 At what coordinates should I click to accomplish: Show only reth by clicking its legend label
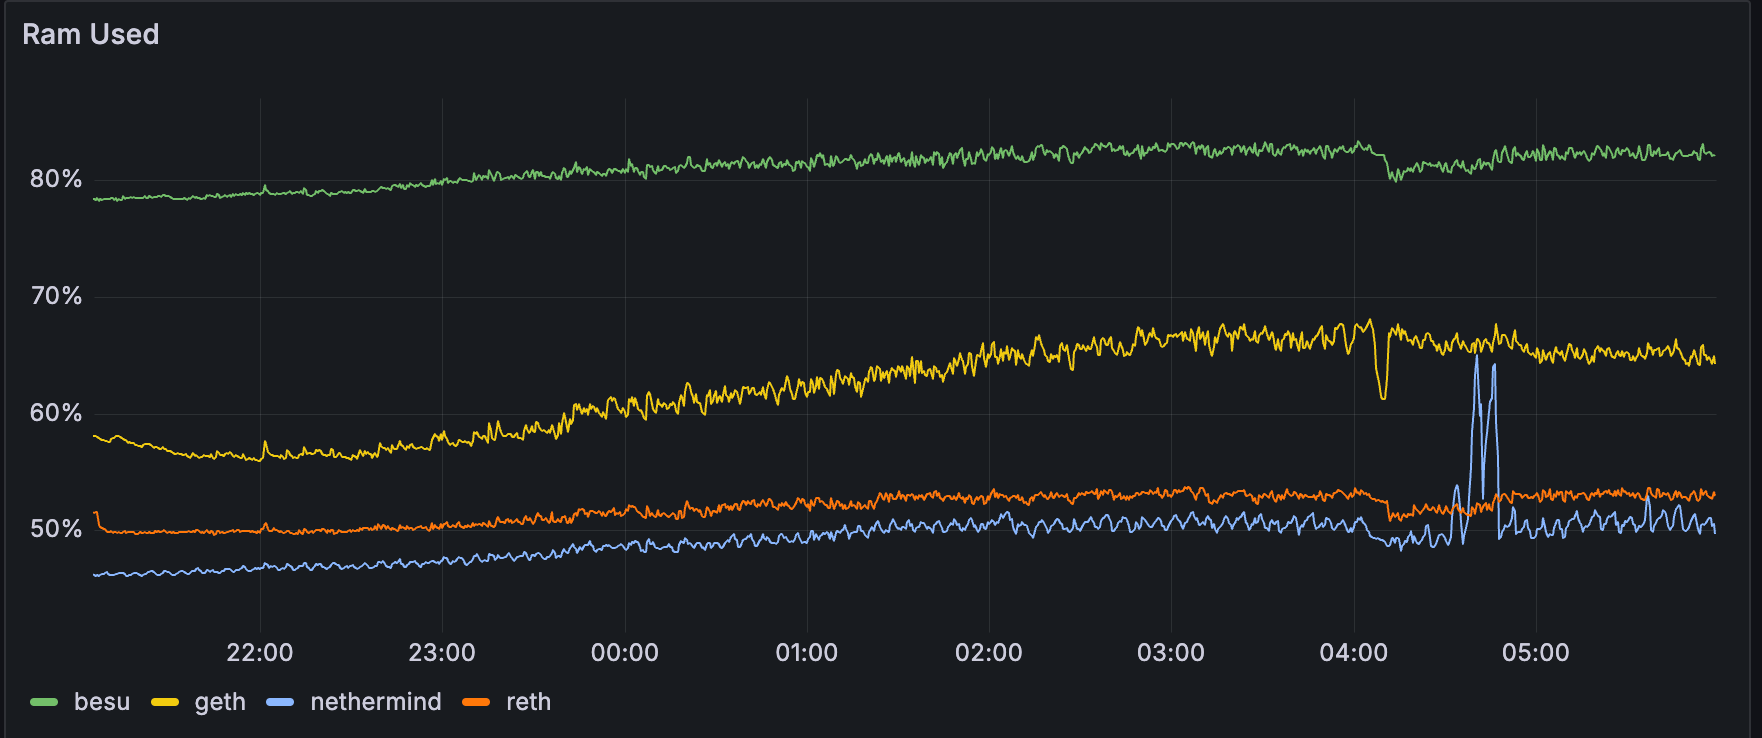point(528,702)
